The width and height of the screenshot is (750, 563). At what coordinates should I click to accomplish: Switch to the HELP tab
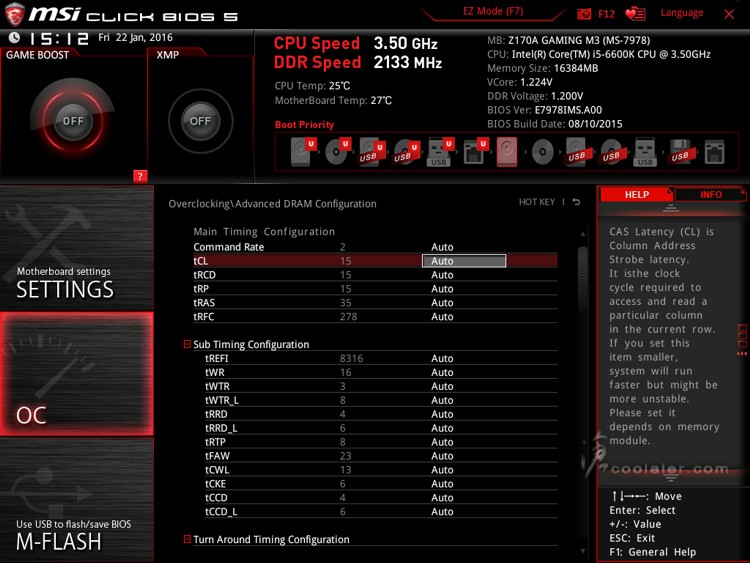point(637,194)
